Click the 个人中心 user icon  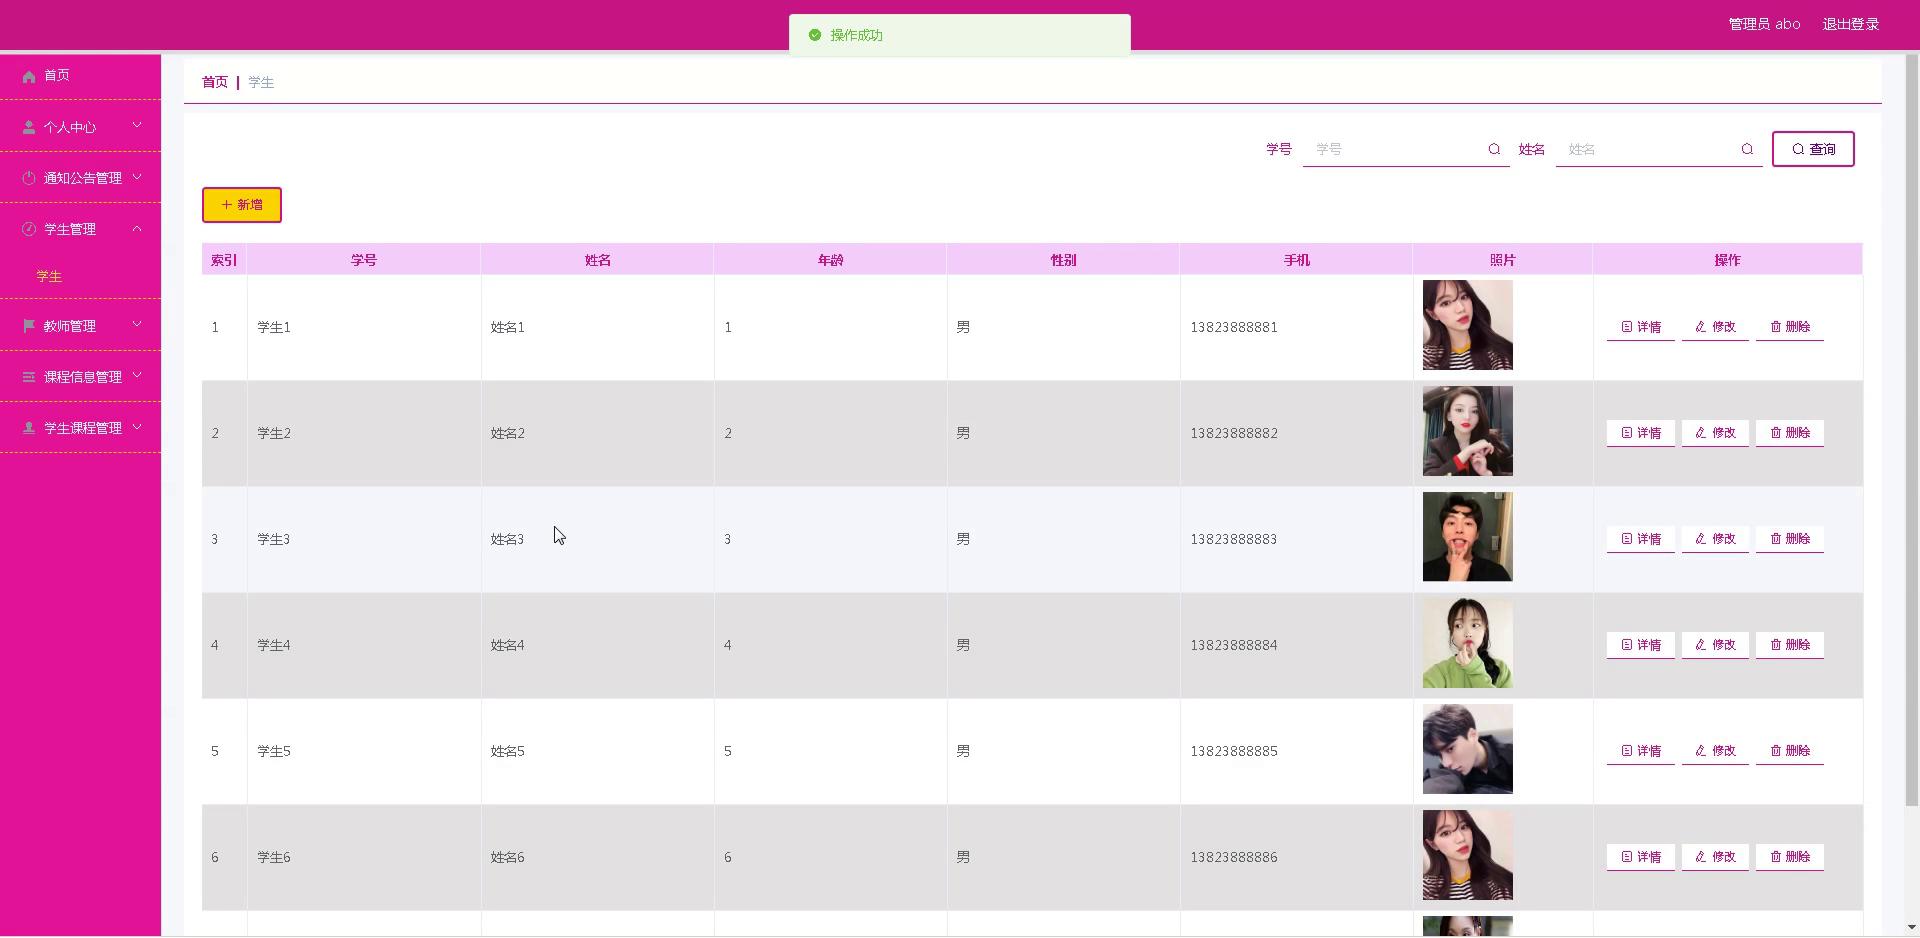tap(29, 127)
